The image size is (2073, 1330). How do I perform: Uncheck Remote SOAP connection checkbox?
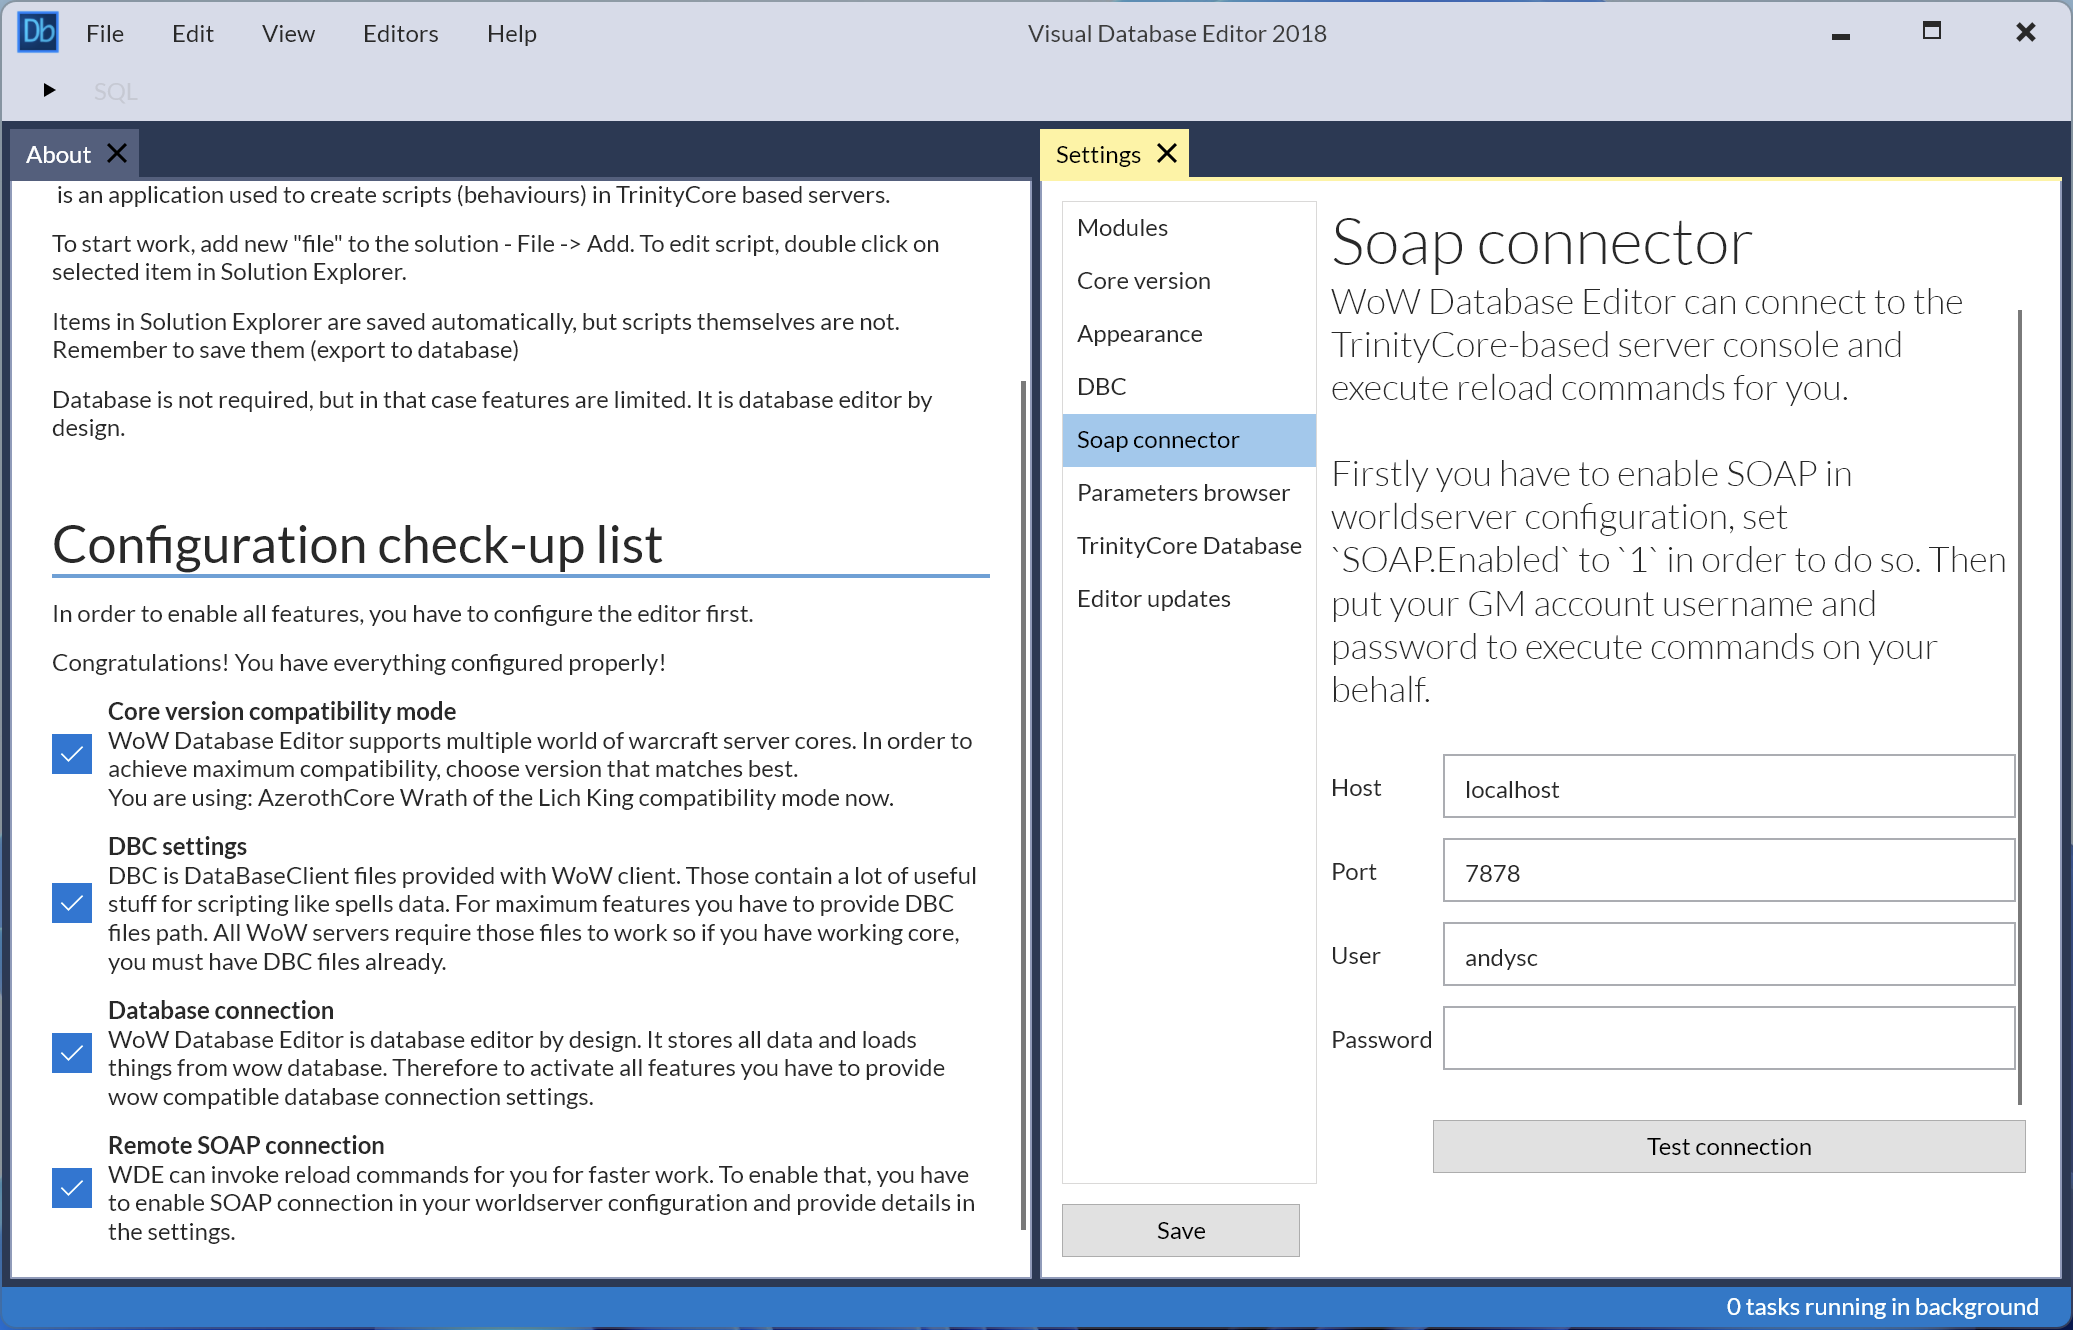(x=71, y=1189)
